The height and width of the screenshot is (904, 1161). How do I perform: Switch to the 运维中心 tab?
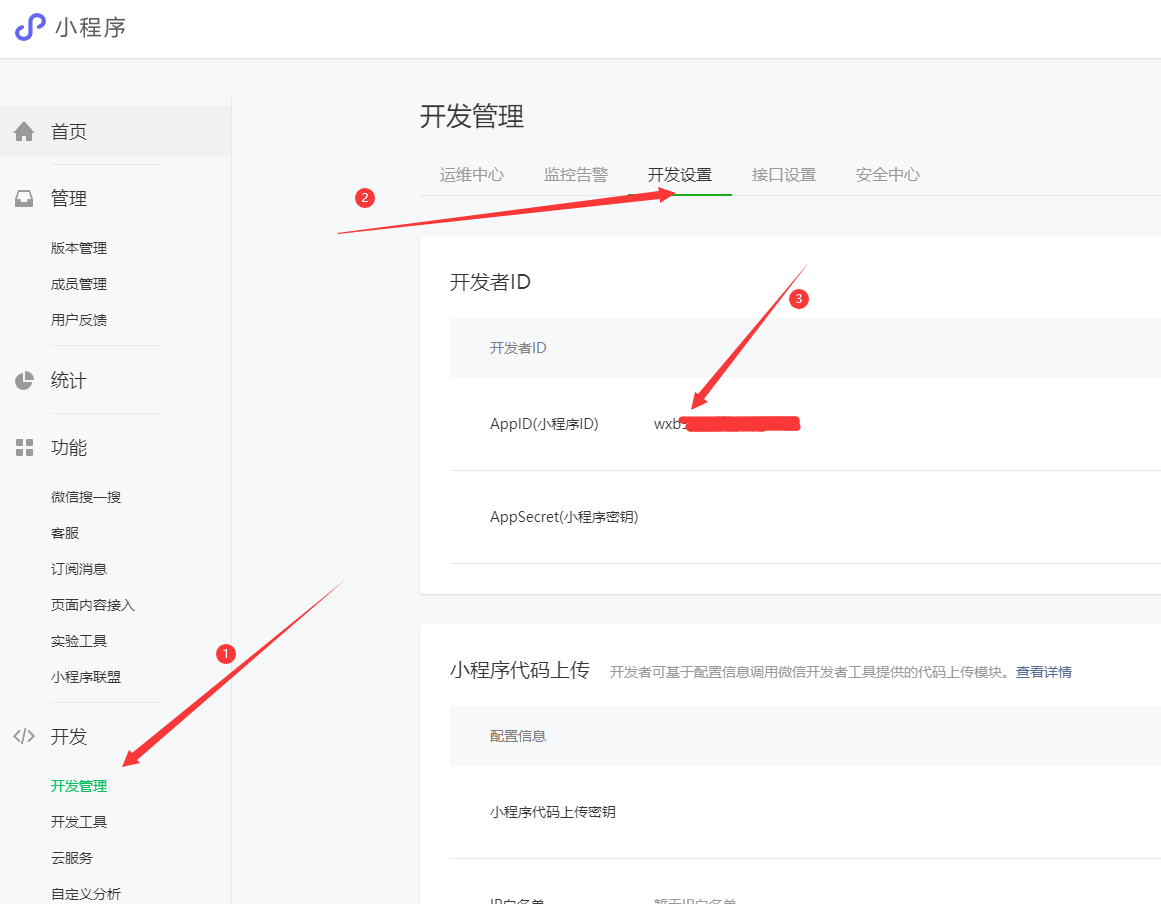(472, 175)
